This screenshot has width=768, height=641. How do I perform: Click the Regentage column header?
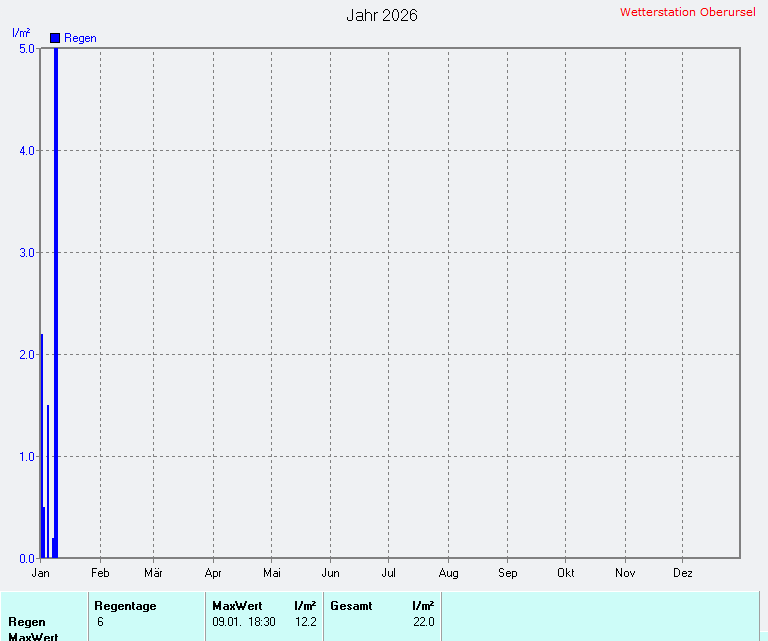coord(125,605)
